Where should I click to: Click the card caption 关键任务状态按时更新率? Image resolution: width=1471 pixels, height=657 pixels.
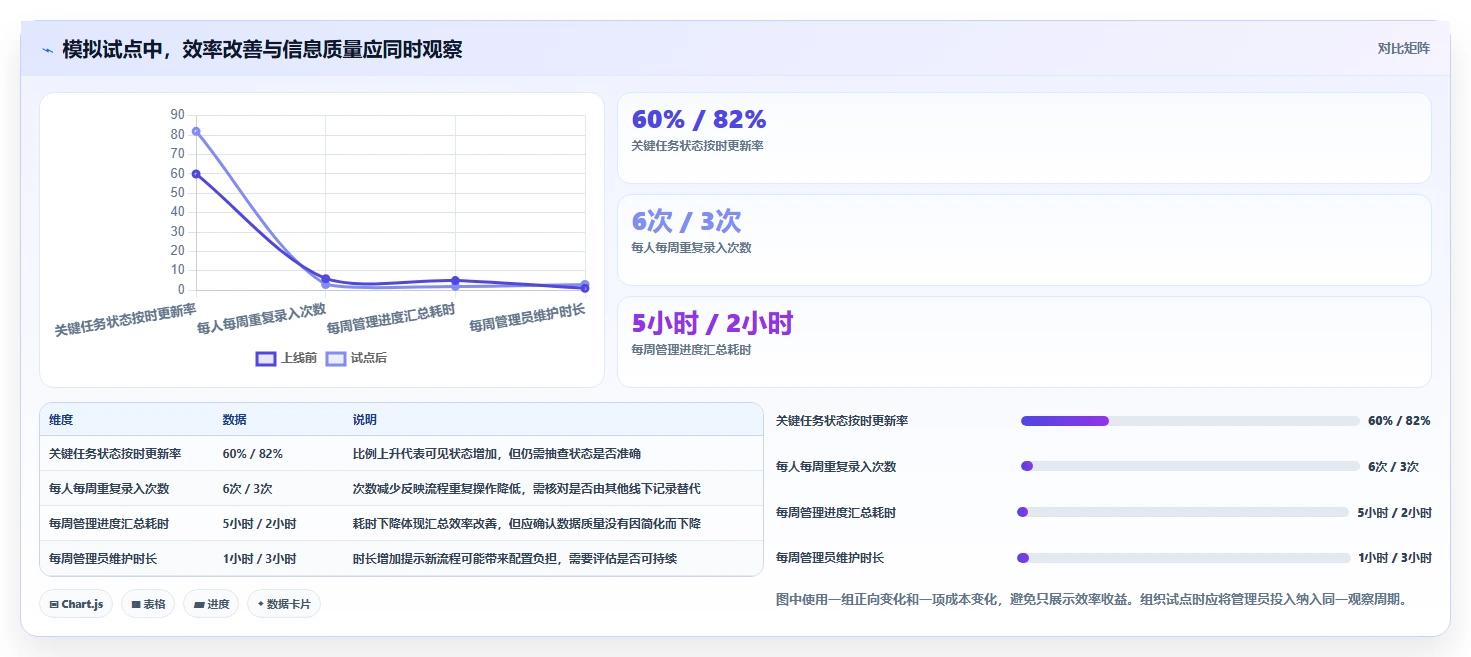click(698, 146)
